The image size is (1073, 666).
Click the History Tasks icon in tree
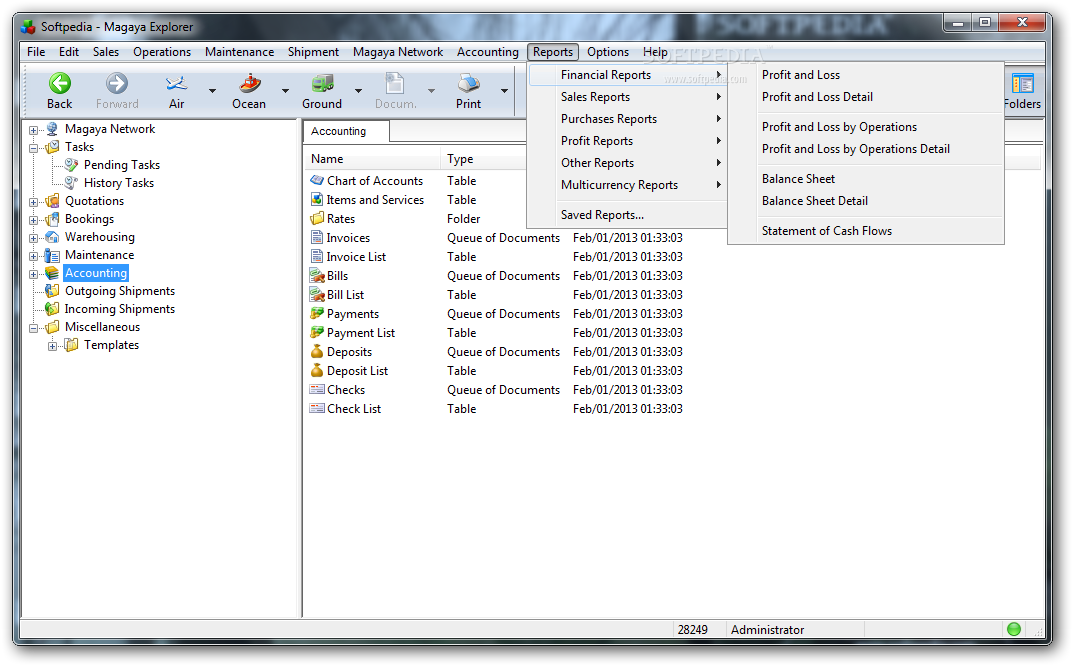71,183
